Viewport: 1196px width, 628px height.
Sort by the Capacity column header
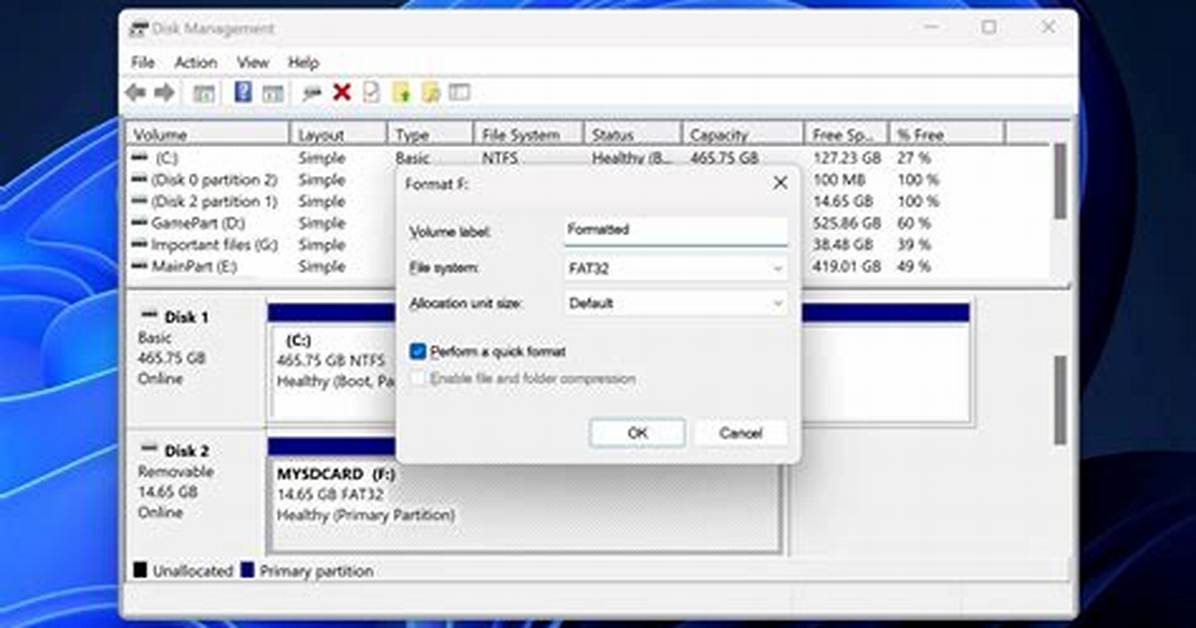coord(743,134)
